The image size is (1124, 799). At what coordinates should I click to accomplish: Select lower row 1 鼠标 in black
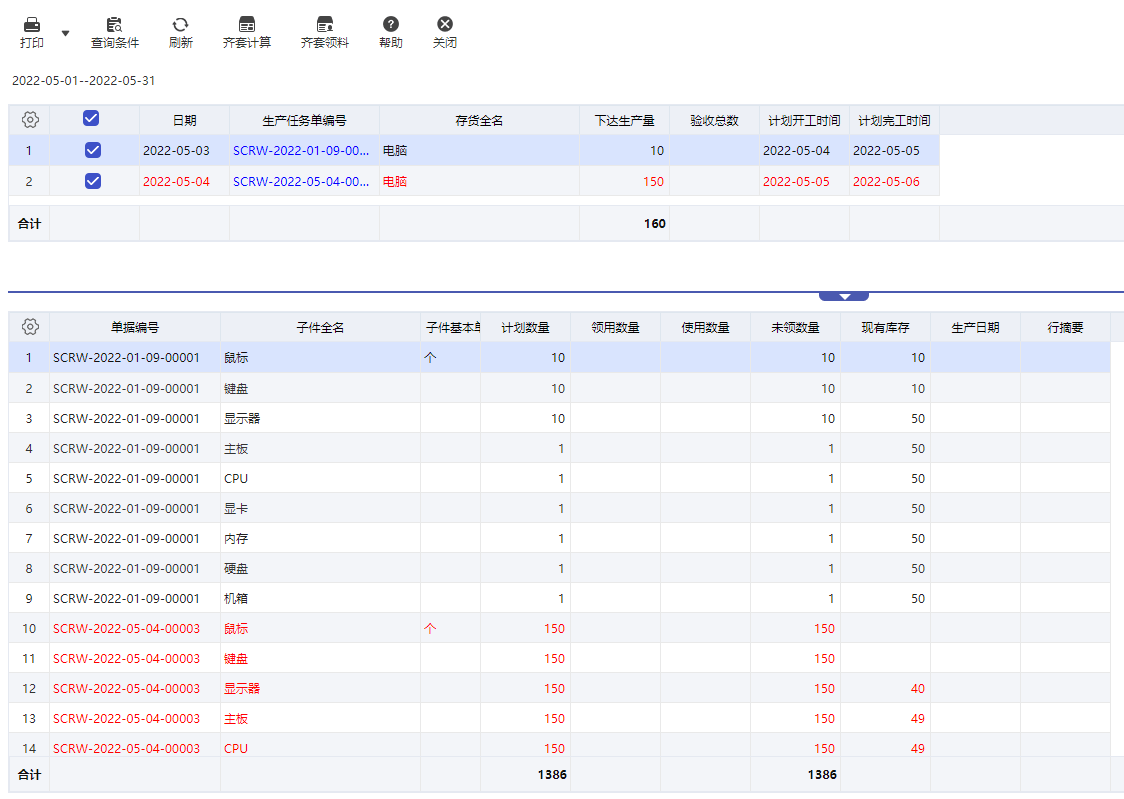(x=559, y=357)
